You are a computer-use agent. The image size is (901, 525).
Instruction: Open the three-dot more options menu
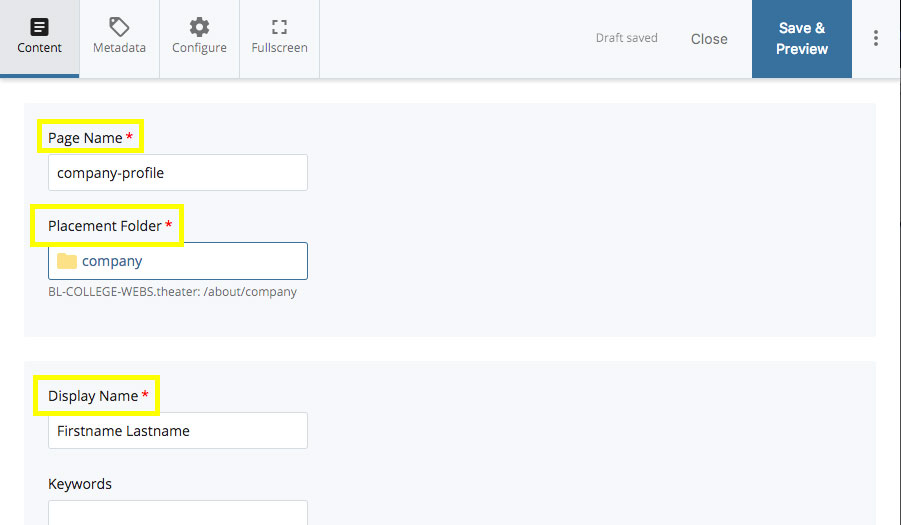coord(876,38)
